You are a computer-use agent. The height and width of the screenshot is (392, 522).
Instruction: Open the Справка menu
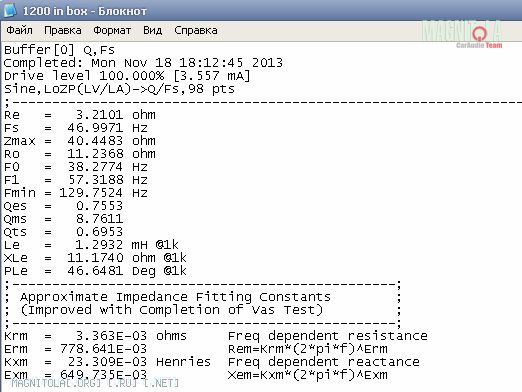(x=196, y=30)
